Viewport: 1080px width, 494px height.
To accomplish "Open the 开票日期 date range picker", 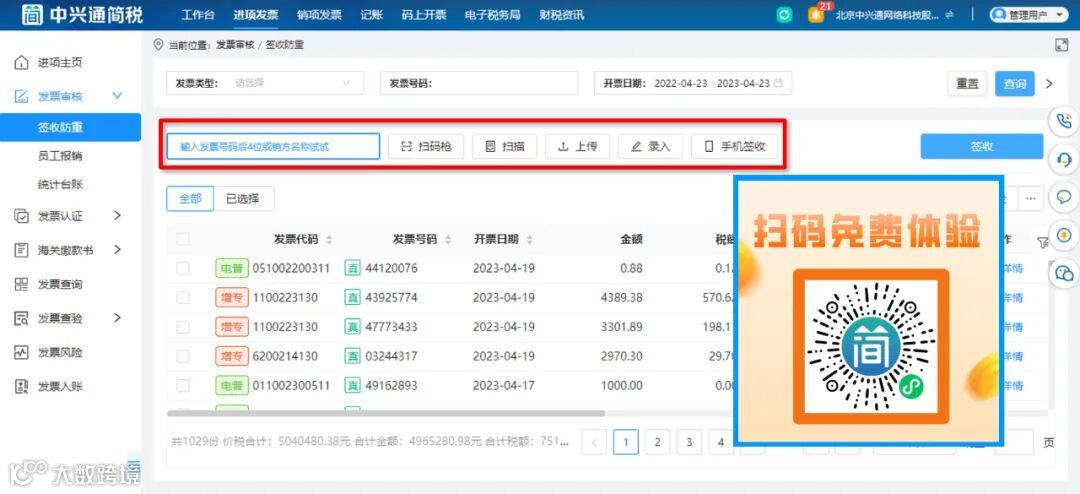I will pos(693,83).
